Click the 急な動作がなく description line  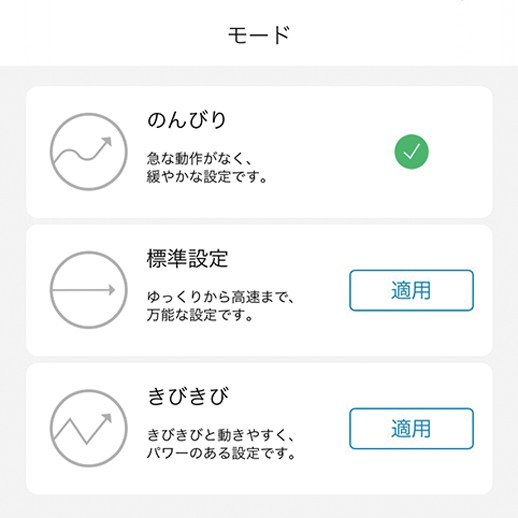[199, 159]
